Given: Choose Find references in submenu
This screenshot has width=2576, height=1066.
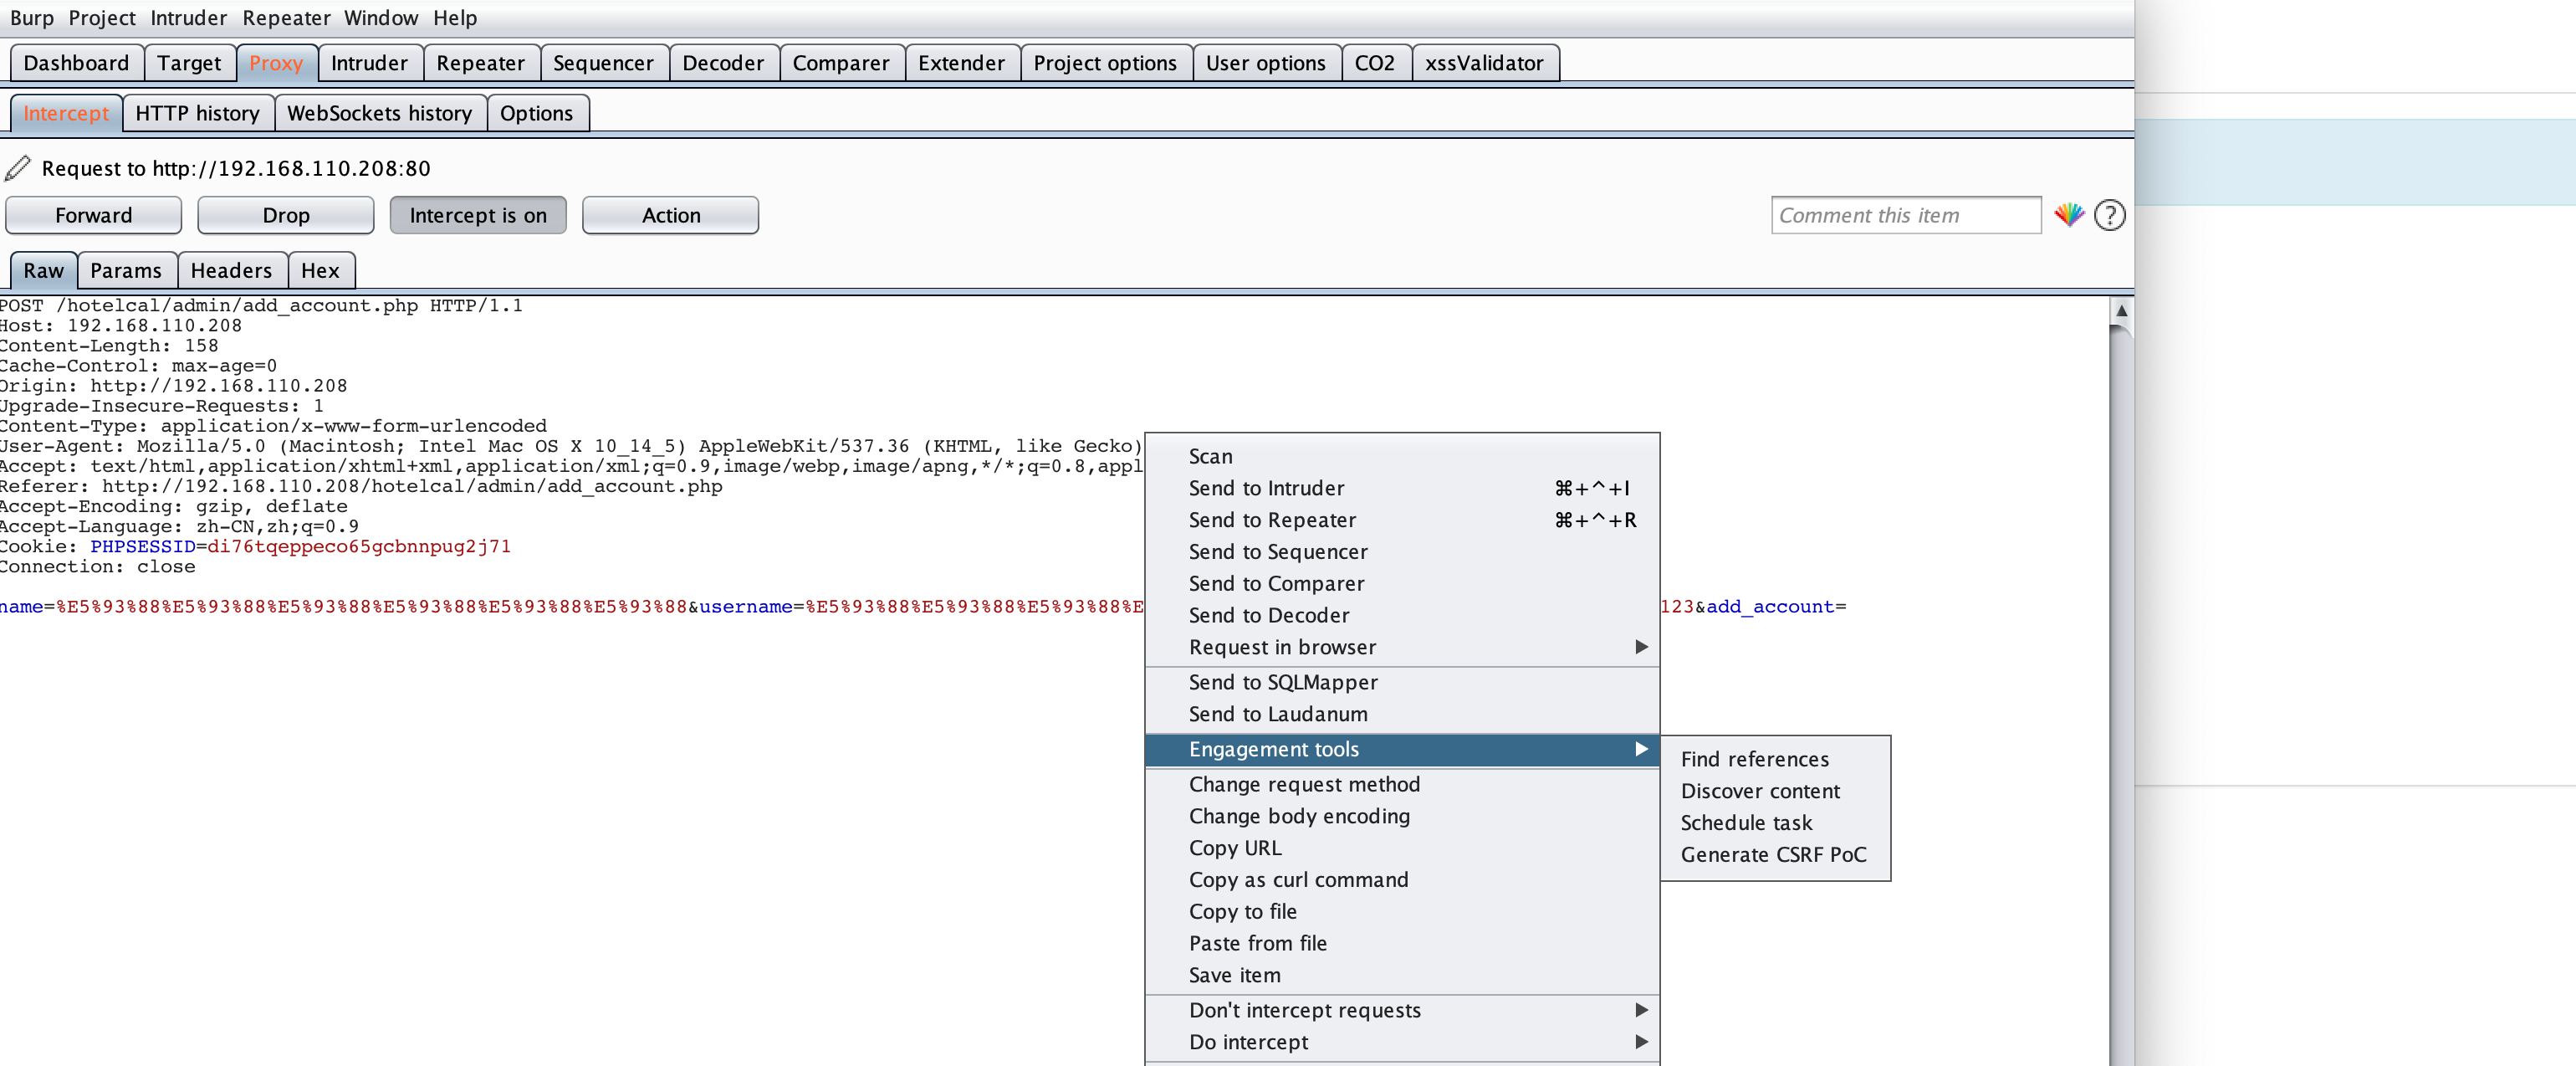Looking at the screenshot, I should 1754,759.
